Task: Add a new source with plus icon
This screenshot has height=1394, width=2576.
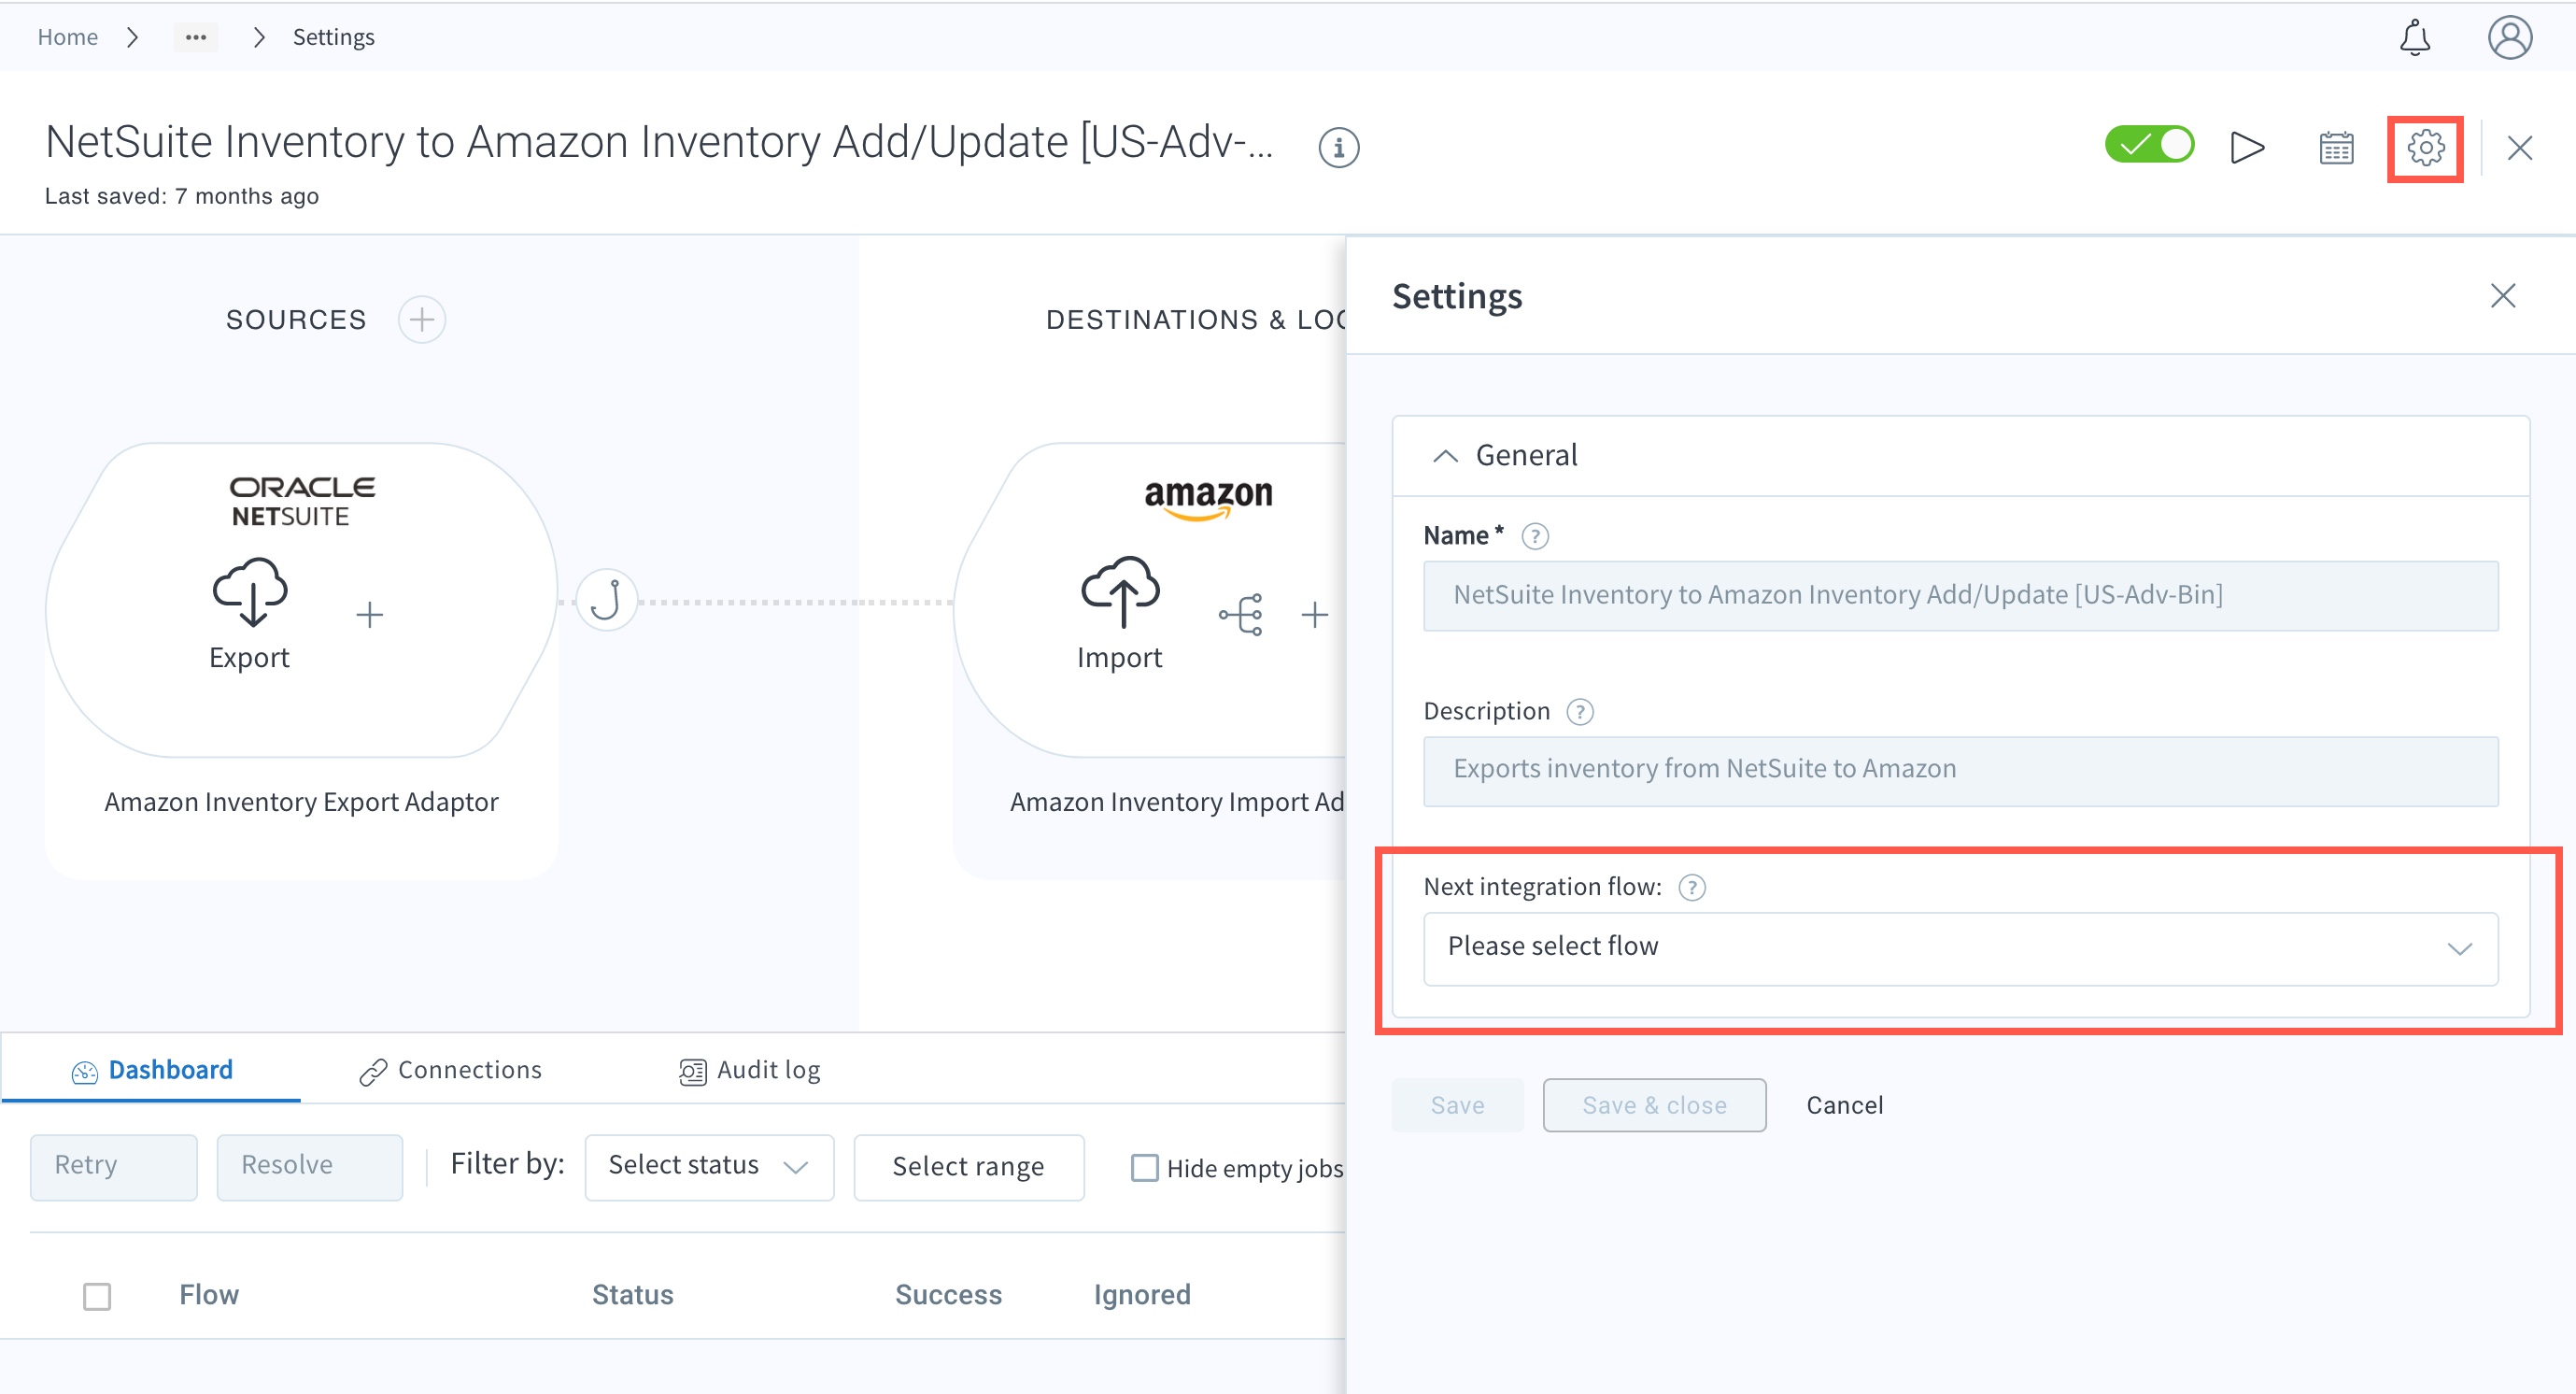Action: click(x=422, y=320)
